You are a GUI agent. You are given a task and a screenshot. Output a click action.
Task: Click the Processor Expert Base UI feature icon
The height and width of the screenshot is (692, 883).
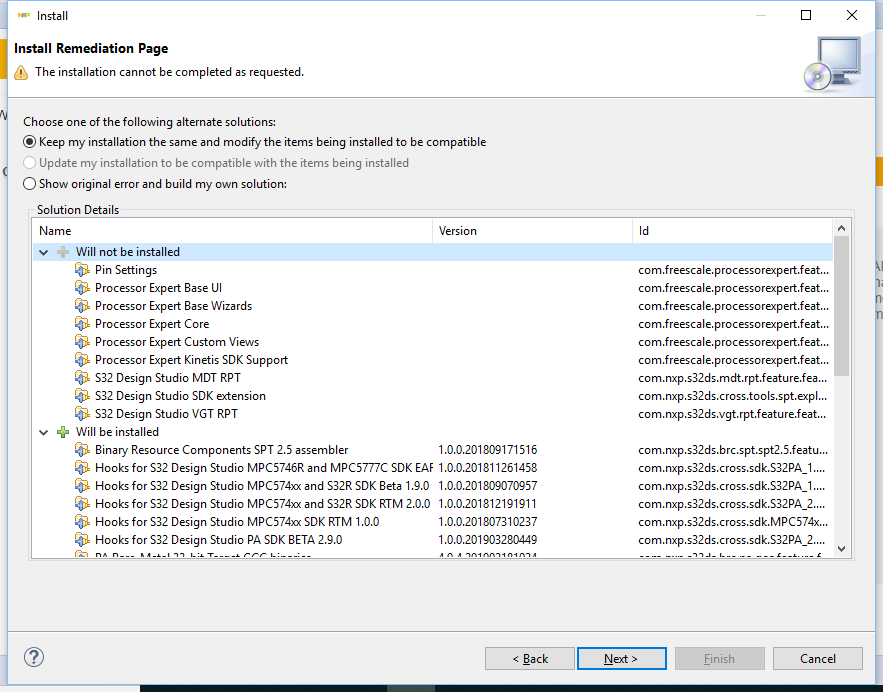pyautogui.click(x=82, y=288)
